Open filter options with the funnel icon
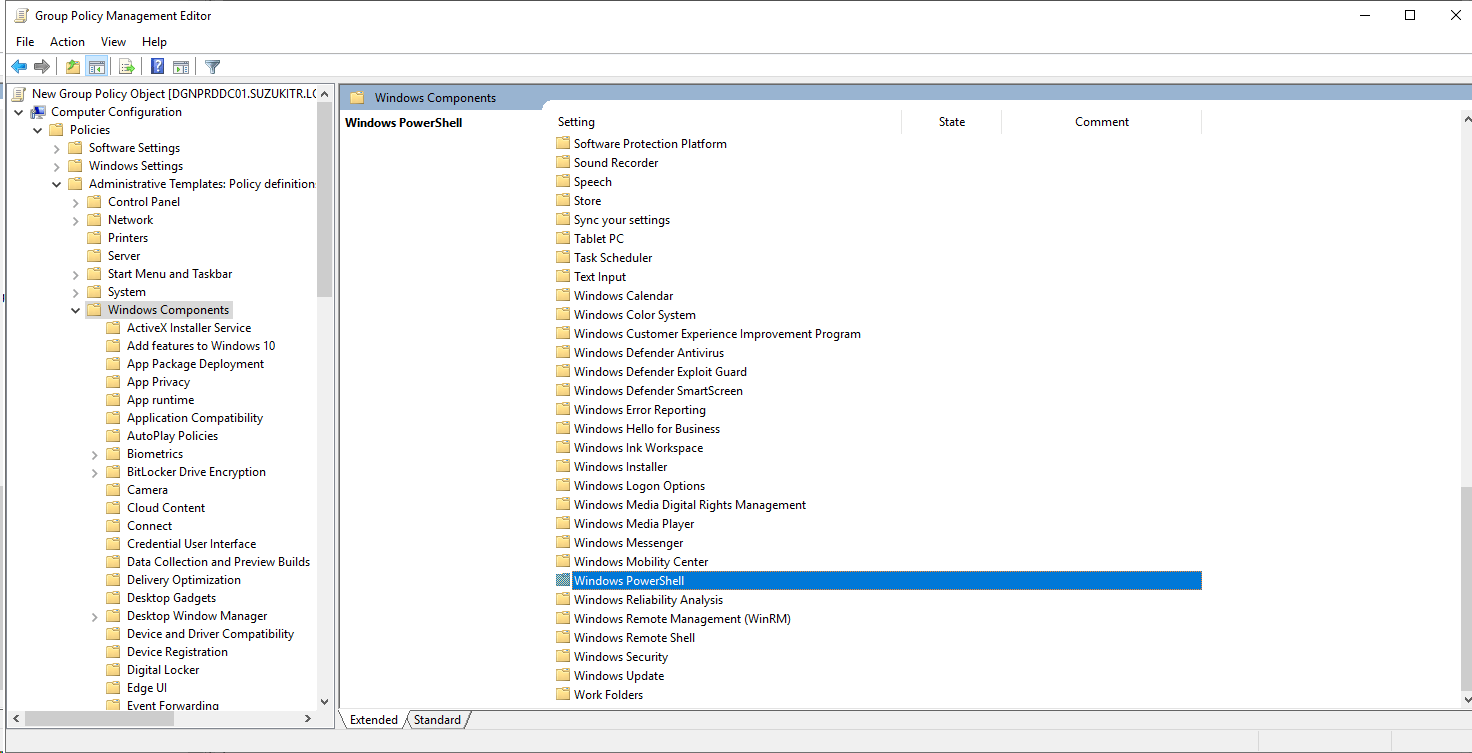The image size is (1472, 753). (211, 66)
